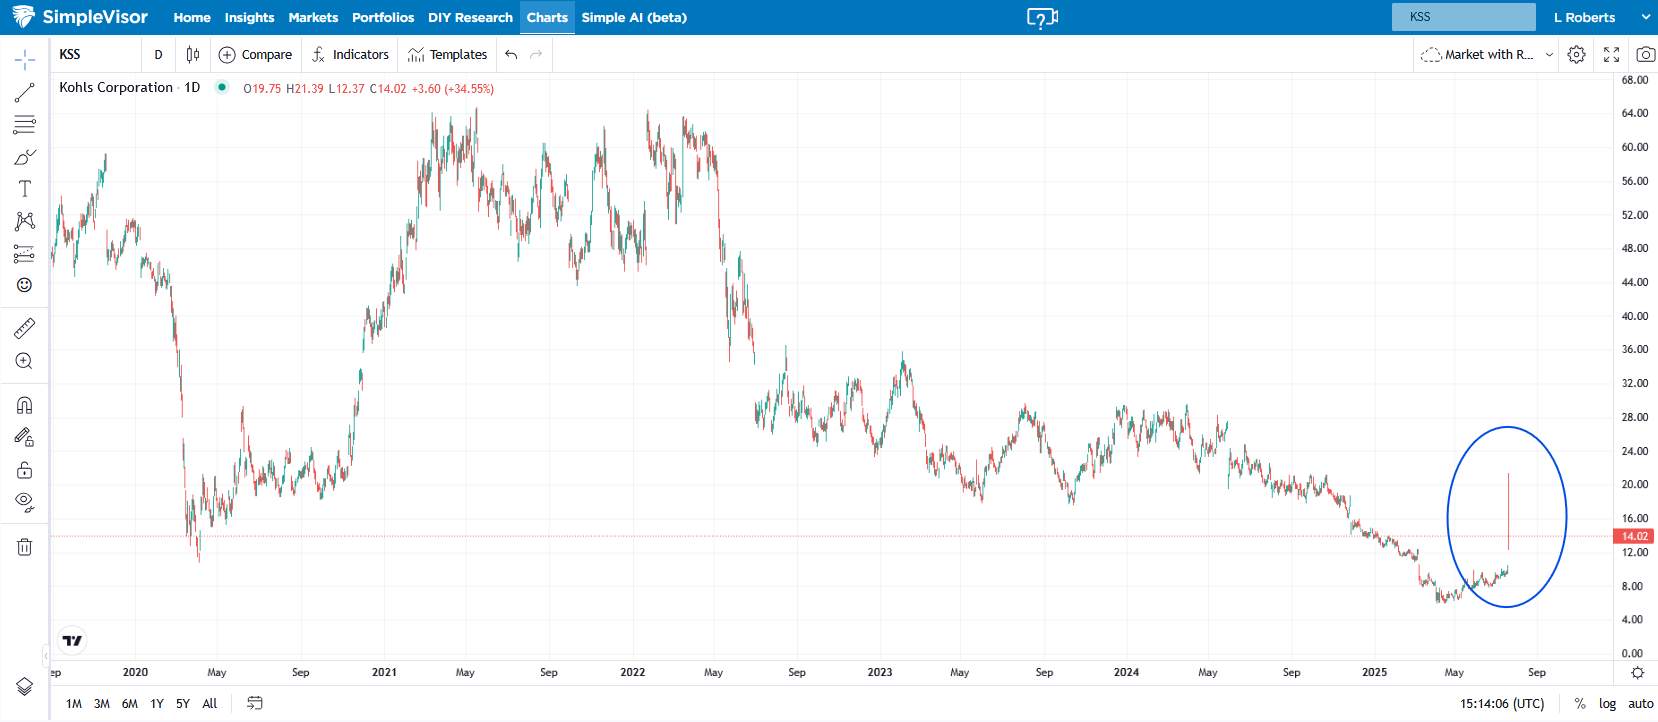Open the Templates menu

tap(447, 55)
